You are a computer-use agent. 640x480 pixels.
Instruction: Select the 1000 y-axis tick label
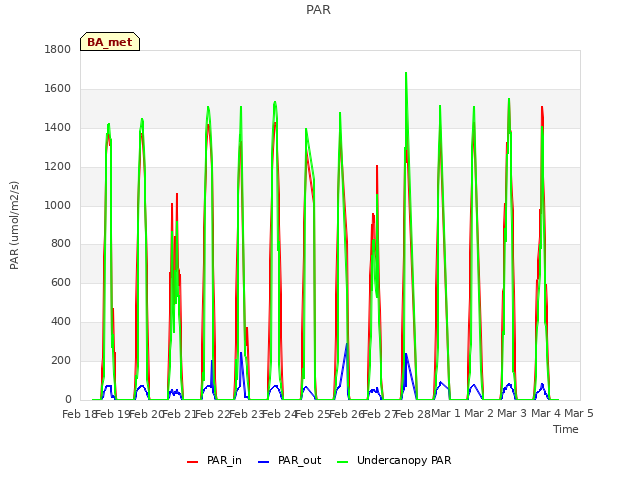click(x=58, y=205)
